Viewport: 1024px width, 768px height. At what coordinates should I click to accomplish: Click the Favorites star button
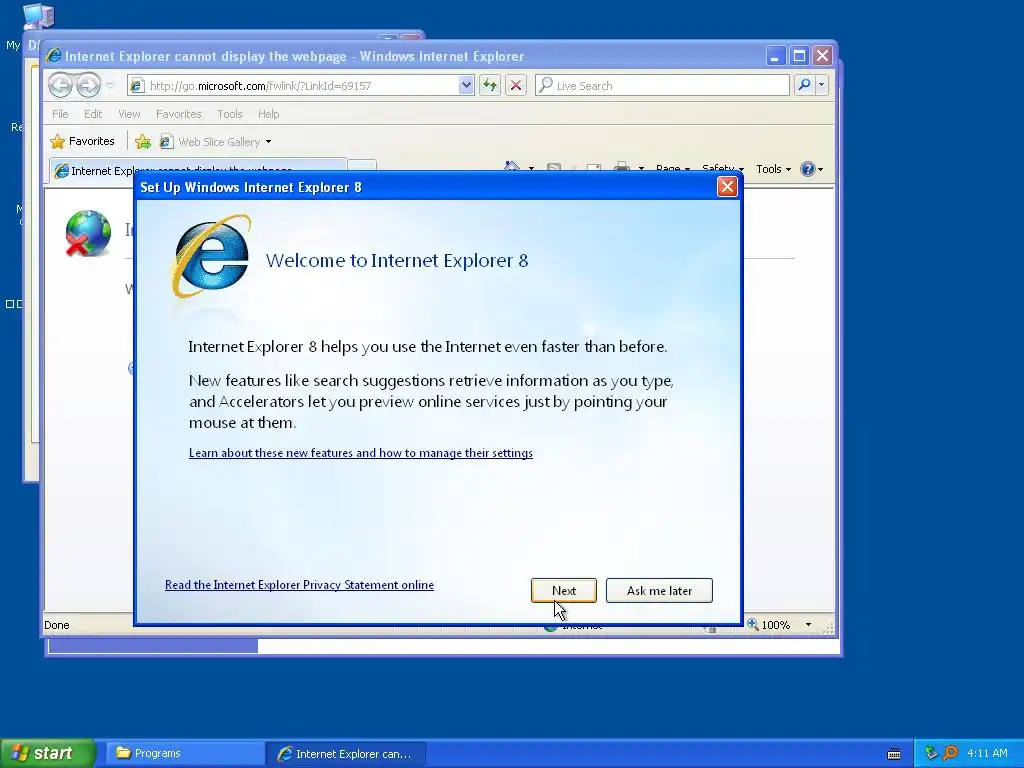[82, 141]
